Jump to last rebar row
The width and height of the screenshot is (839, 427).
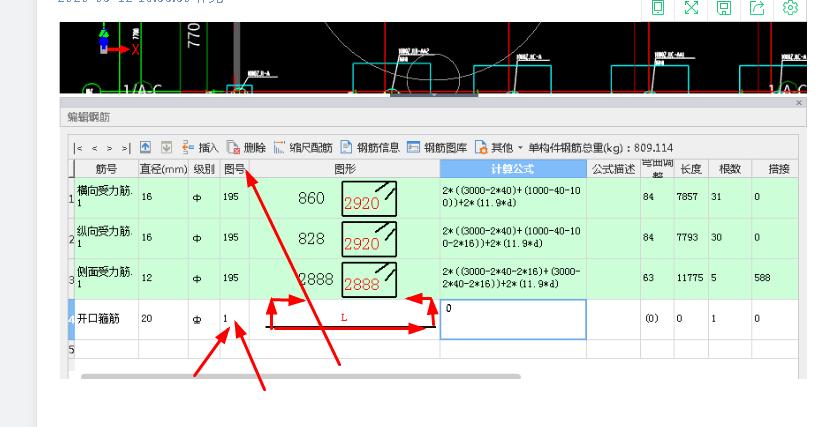126,148
